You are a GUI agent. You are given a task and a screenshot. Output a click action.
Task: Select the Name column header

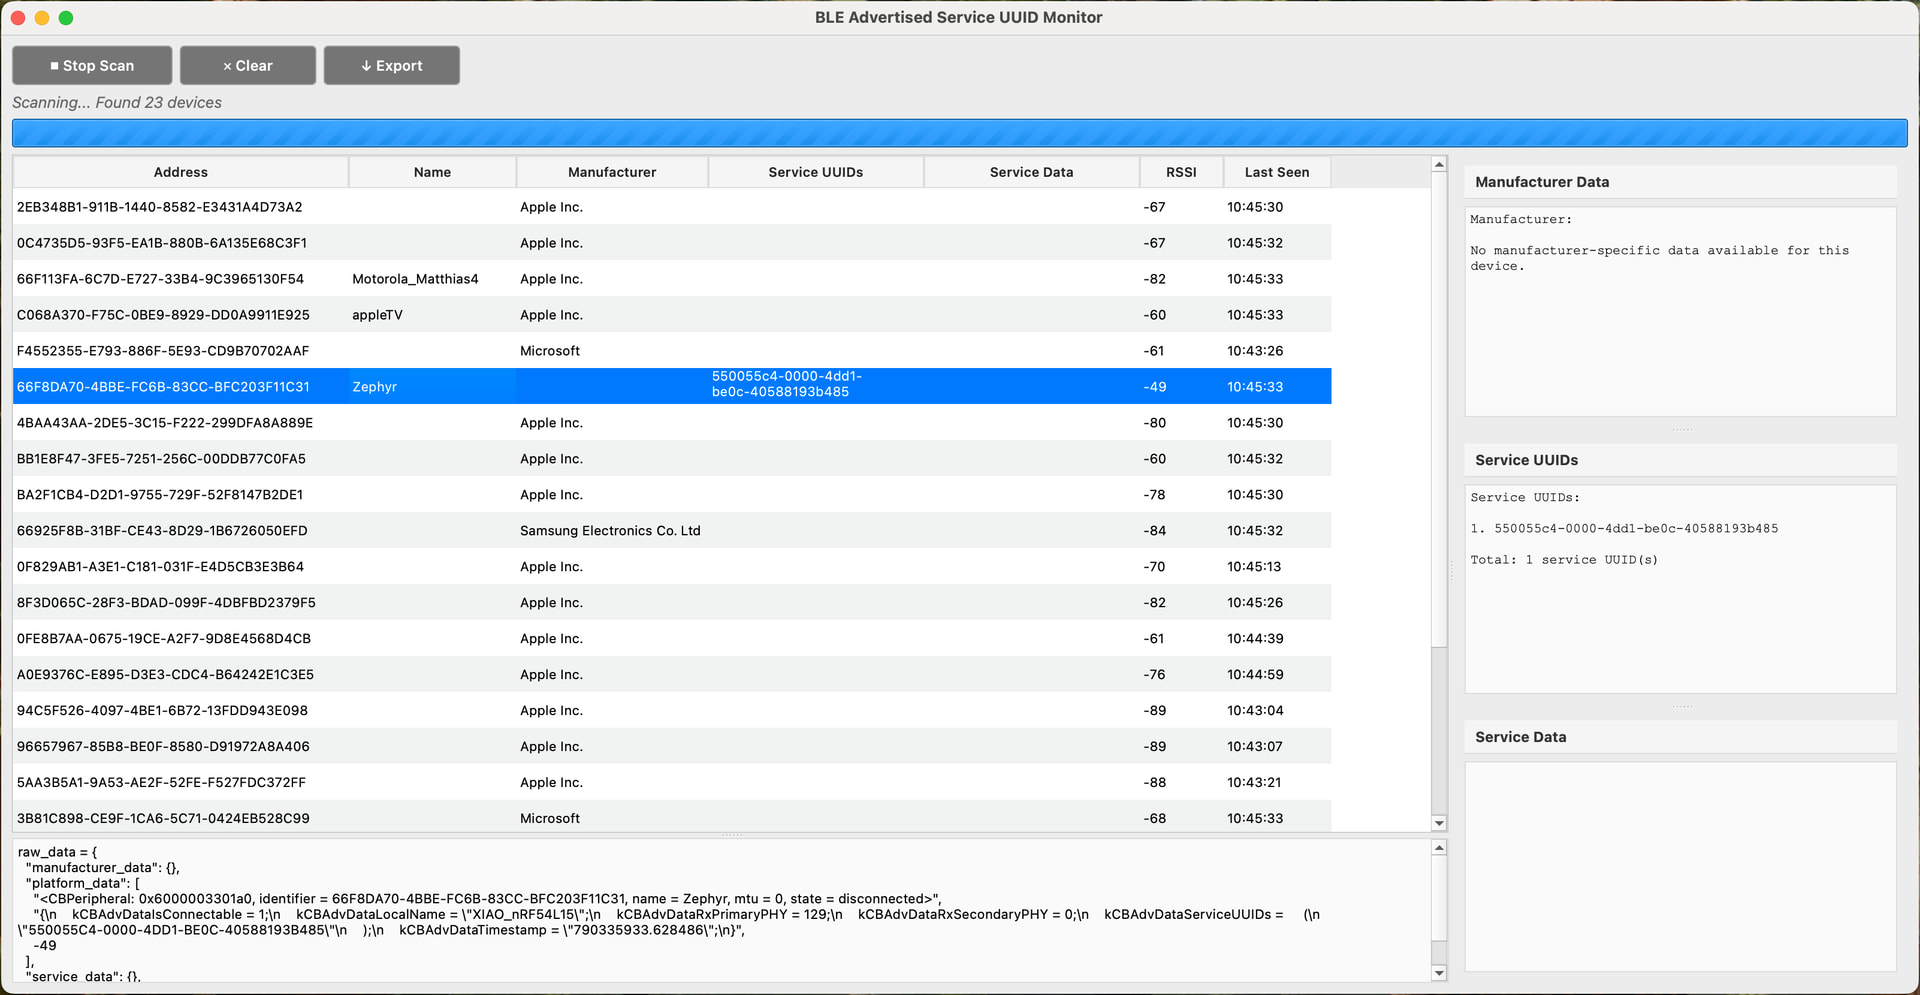432,172
